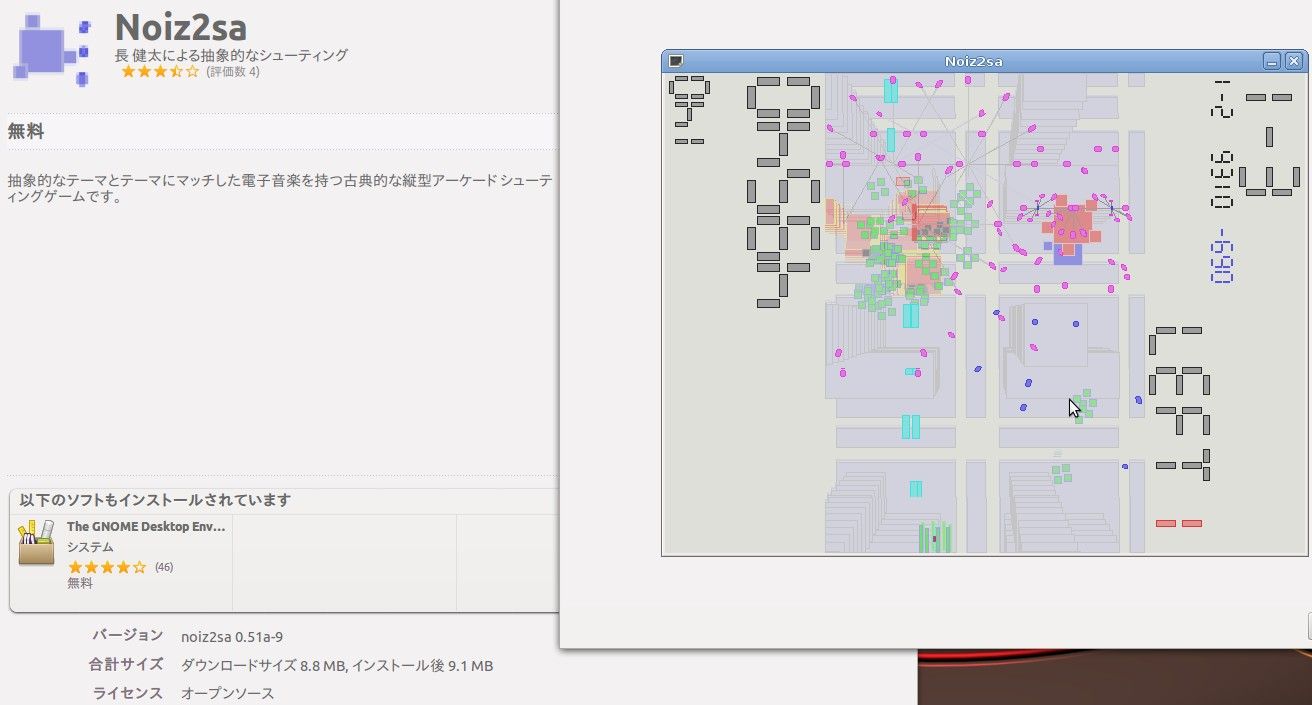Select the developer subtitle 長 健太による抽象的なシューティング
Viewport: 1312px width, 705px height.
(231, 55)
